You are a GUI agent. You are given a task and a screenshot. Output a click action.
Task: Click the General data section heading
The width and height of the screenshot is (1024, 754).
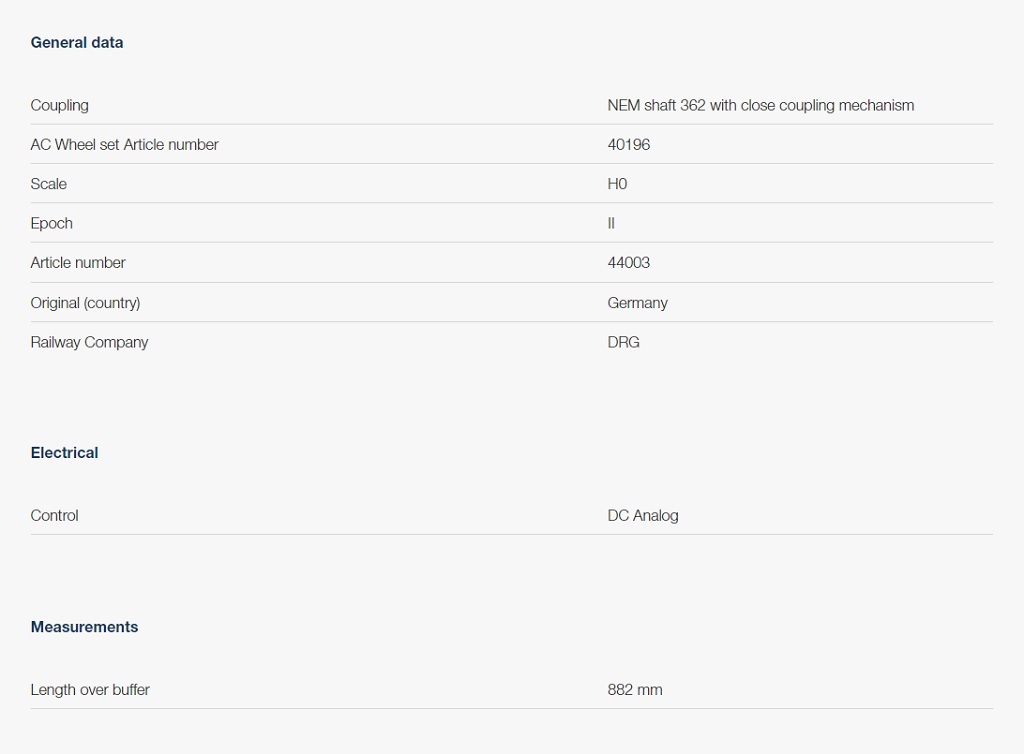[77, 42]
